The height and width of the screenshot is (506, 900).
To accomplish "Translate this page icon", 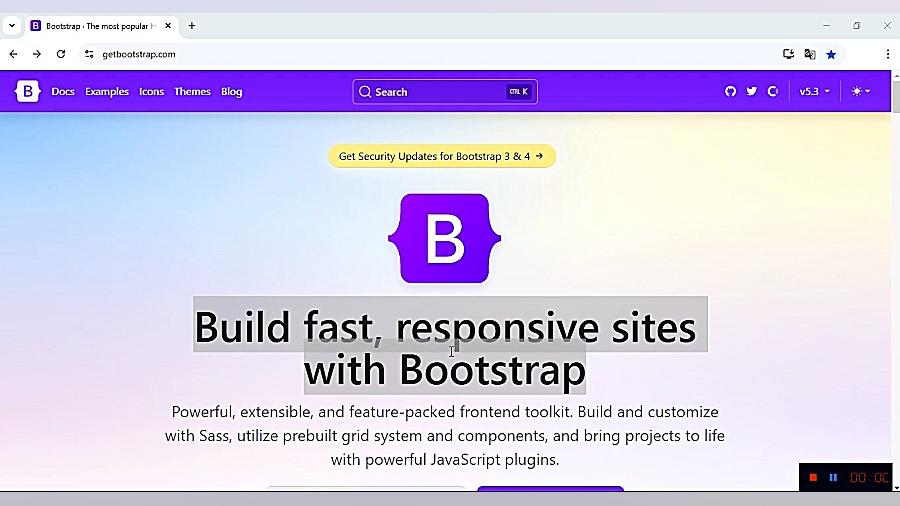I will (810, 54).
